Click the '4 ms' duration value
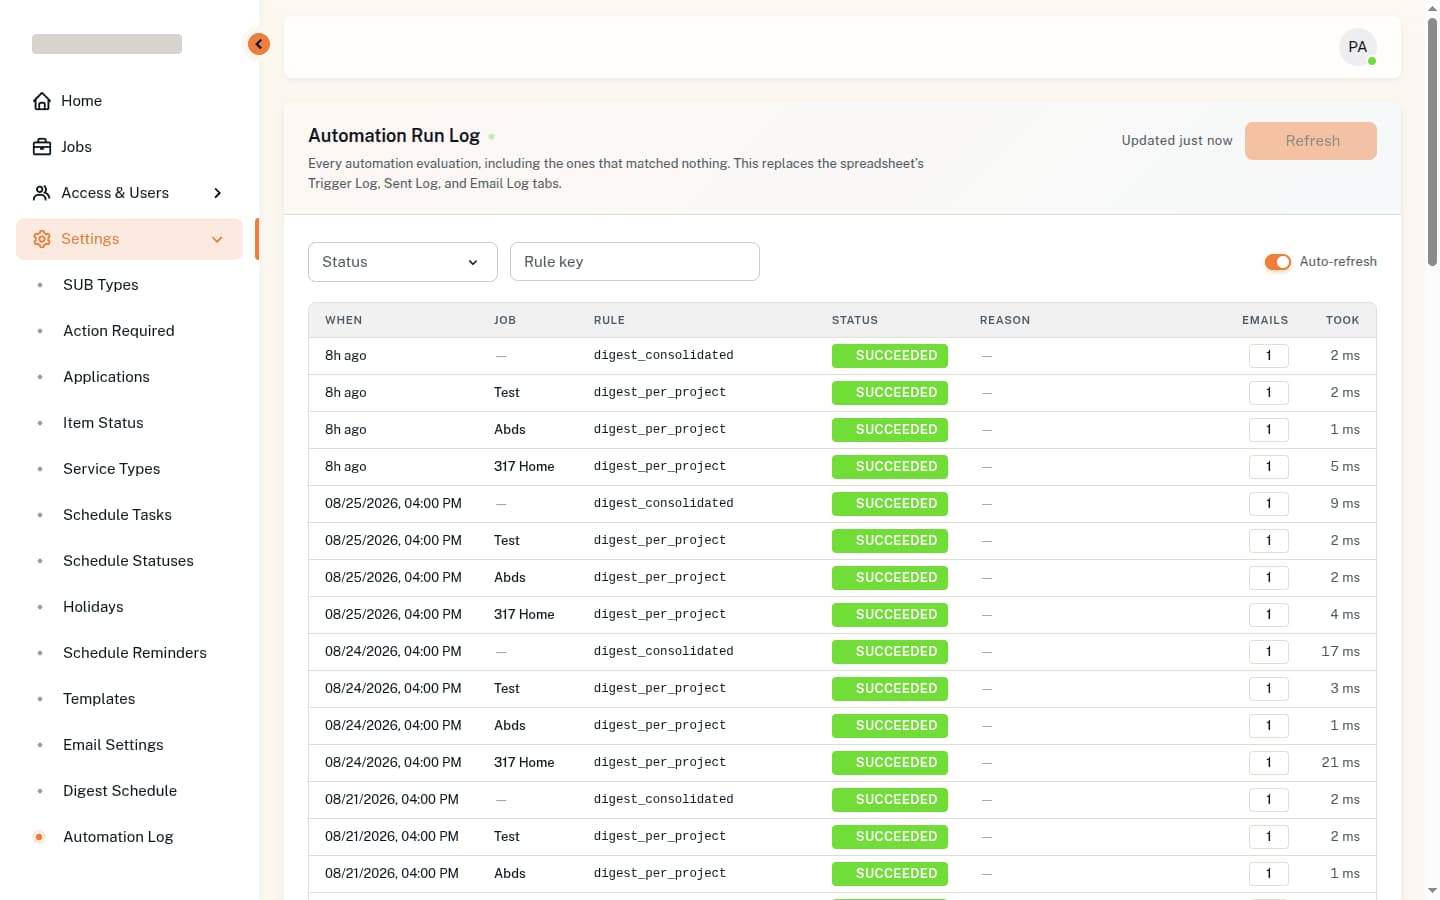This screenshot has width=1440, height=900. coord(1345,615)
